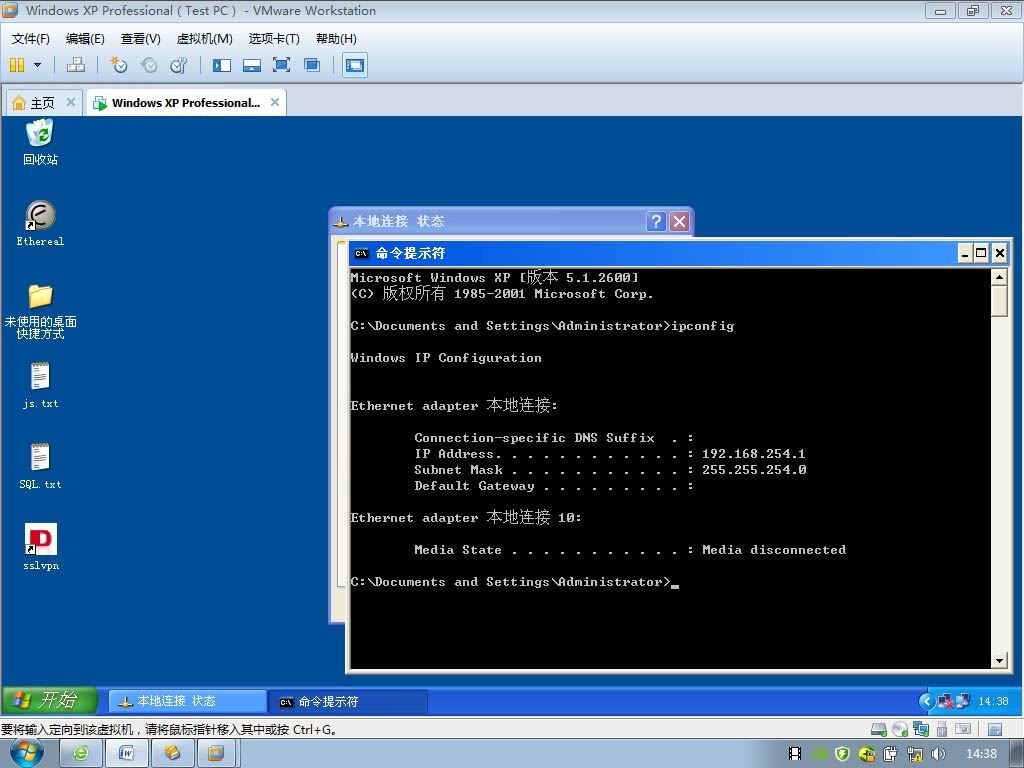
Task: Open the power options dropdown arrow beside pause
Action: [37, 65]
